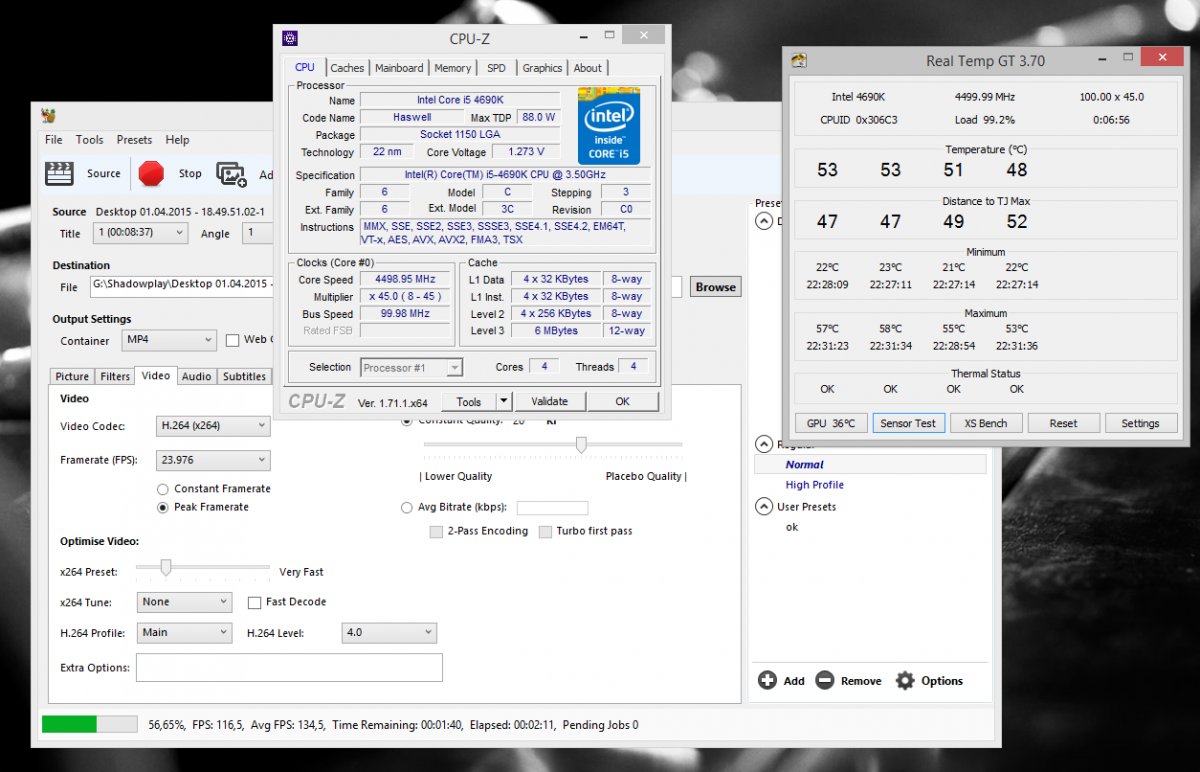The width and height of the screenshot is (1200, 772).
Task: Click the Source clapperboard icon in HandBrake
Action: [x=60, y=173]
